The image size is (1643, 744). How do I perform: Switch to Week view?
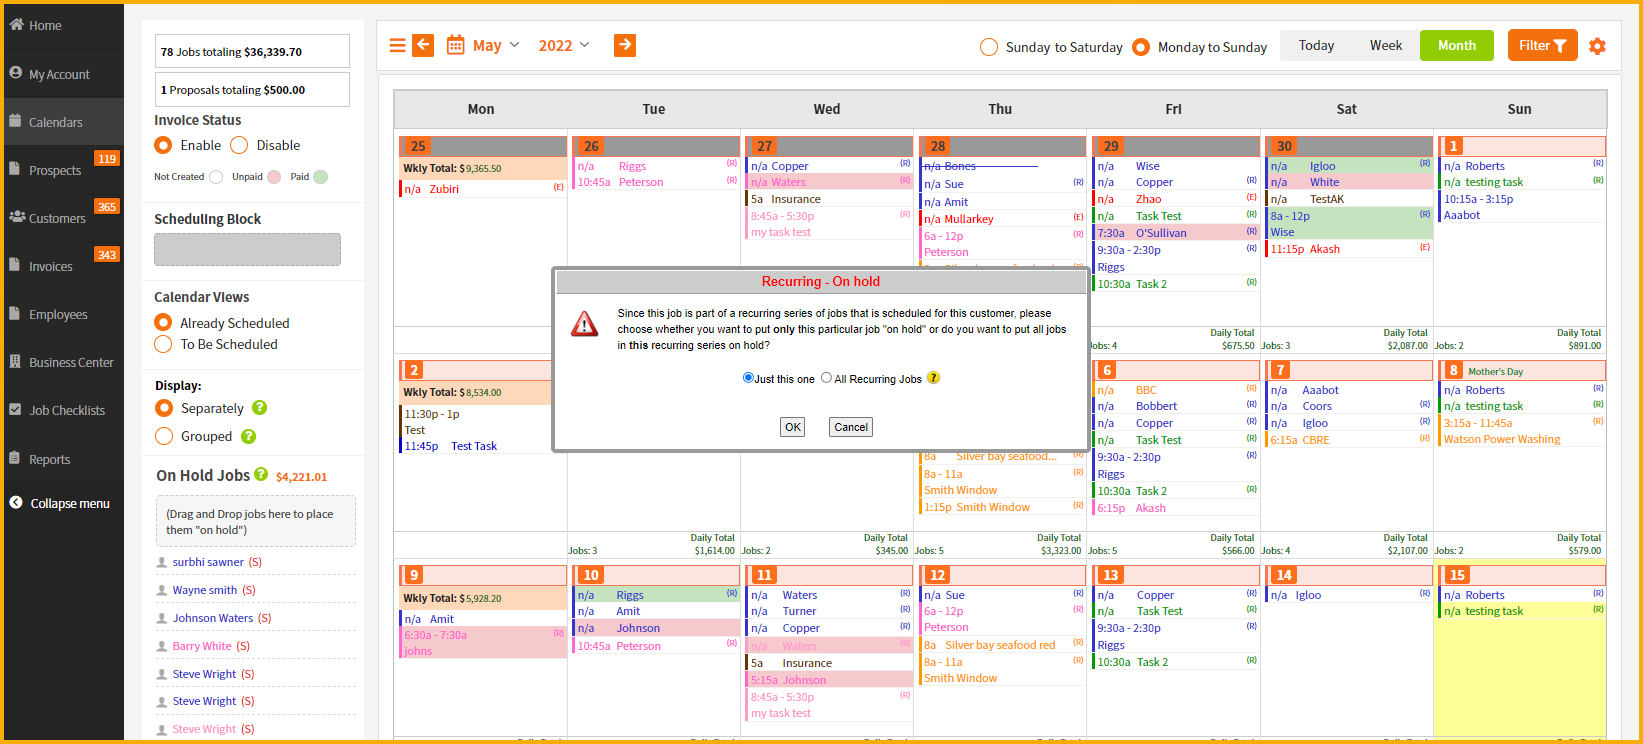click(x=1385, y=45)
